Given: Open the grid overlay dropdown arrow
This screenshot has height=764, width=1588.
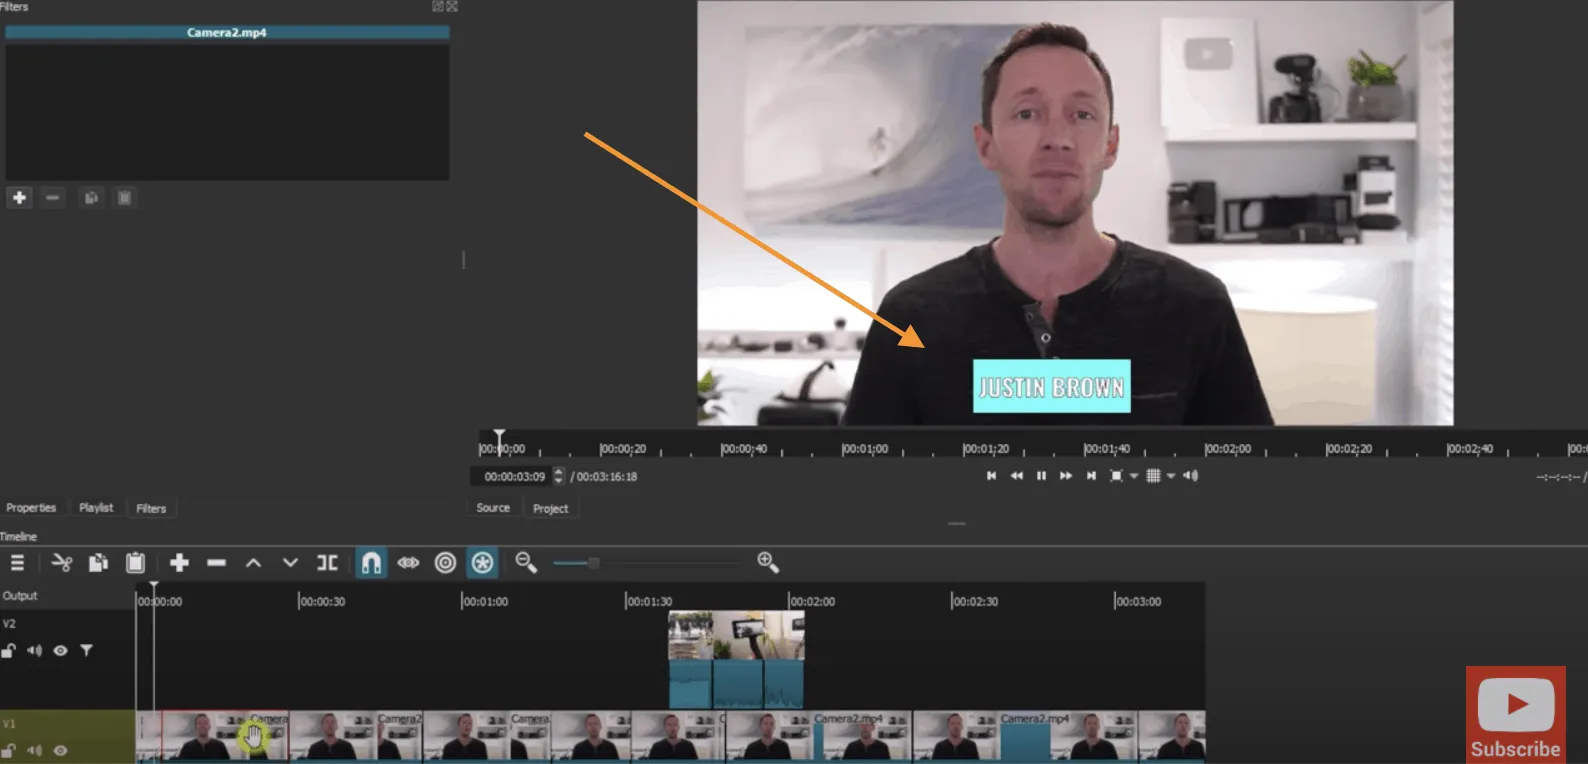Looking at the screenshot, I should (x=1171, y=477).
